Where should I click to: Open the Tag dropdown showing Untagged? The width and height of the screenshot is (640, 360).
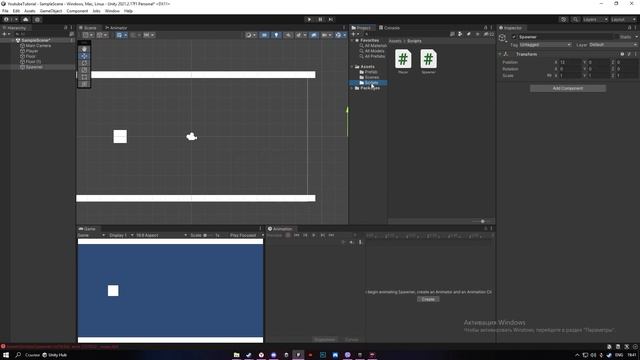pos(545,44)
